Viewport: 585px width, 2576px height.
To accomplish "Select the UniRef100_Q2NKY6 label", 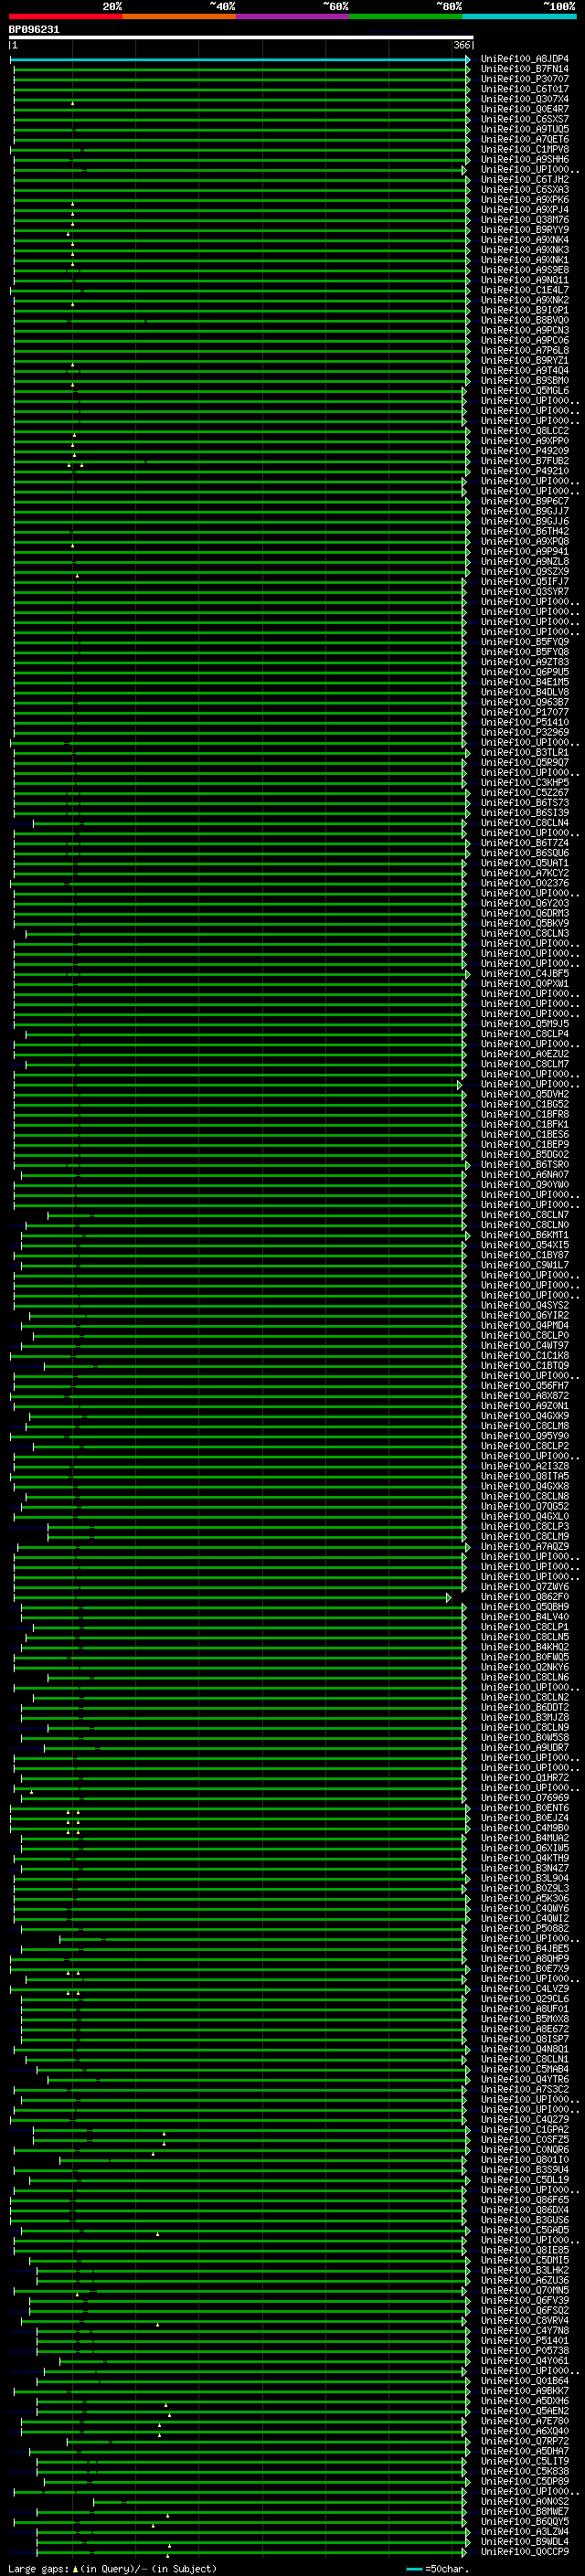I will 524,1667.
